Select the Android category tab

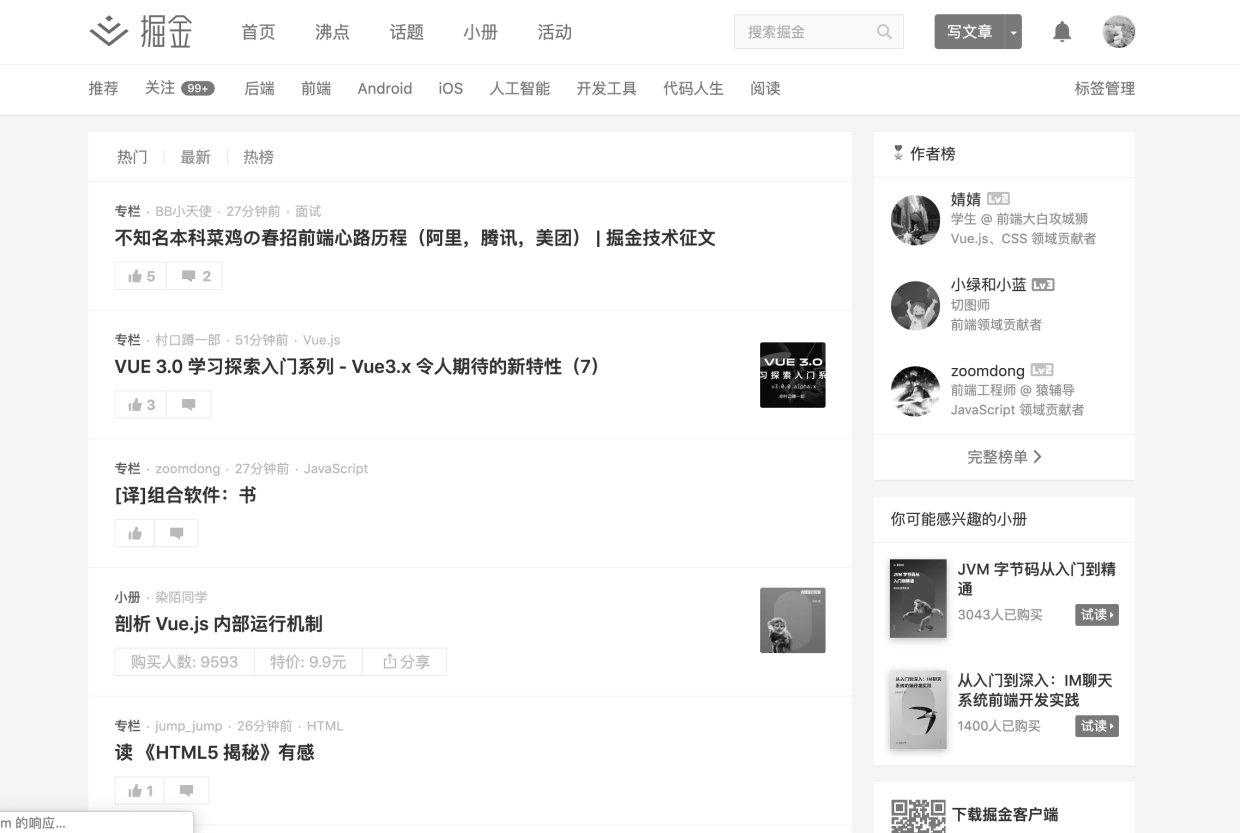[385, 88]
